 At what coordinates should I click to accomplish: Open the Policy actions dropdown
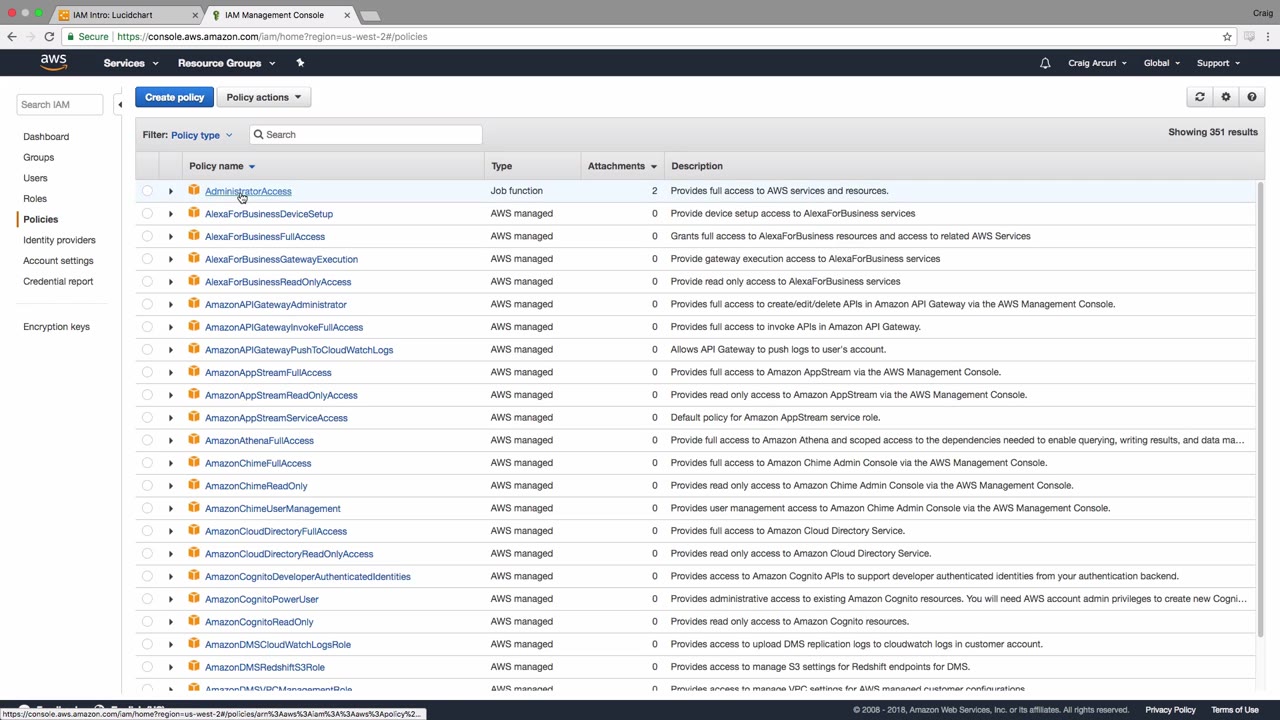coord(263,97)
